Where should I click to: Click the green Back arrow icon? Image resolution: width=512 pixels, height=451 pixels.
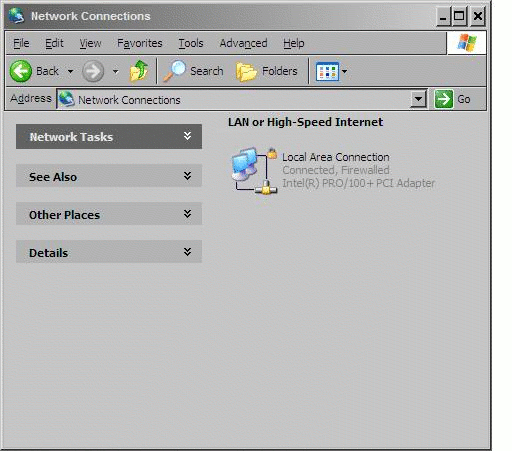tap(21, 71)
